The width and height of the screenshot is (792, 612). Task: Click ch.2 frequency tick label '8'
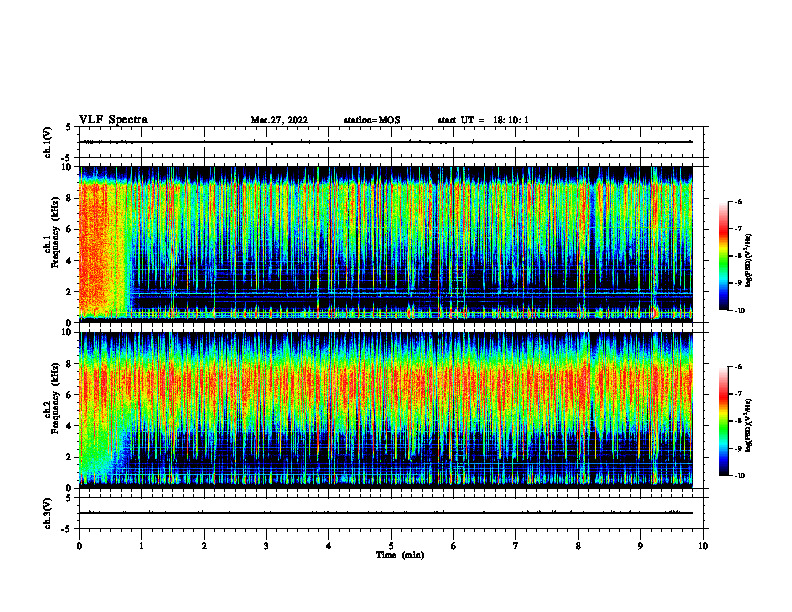[x=71, y=364]
